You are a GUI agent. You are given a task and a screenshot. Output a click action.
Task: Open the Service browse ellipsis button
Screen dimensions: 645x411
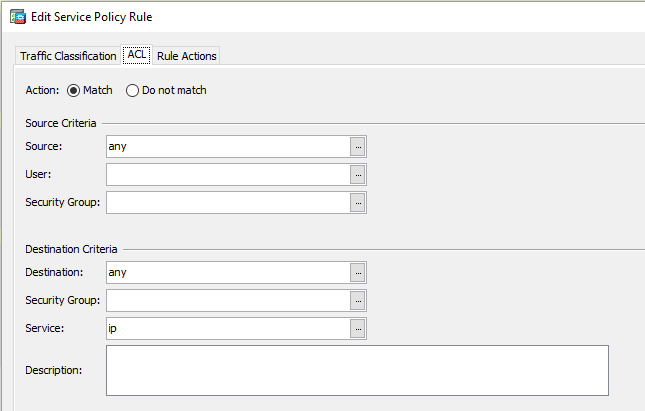358,328
